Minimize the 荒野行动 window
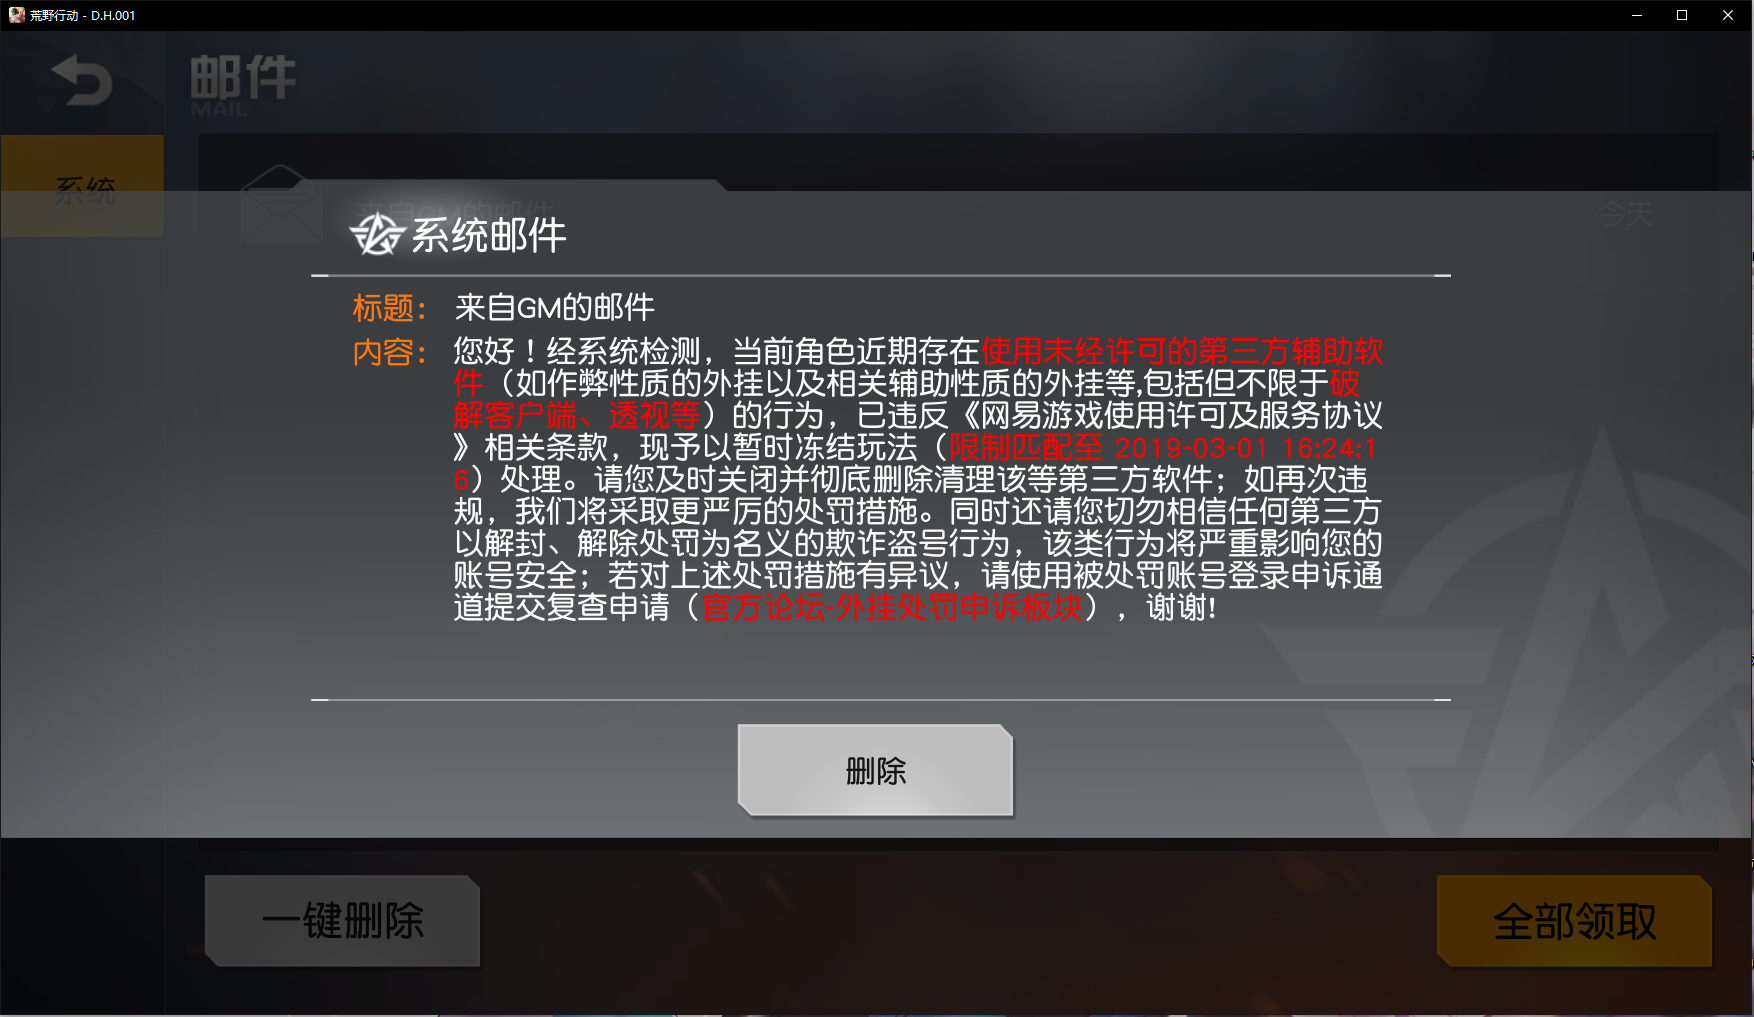The width and height of the screenshot is (1754, 1017). click(x=1637, y=15)
